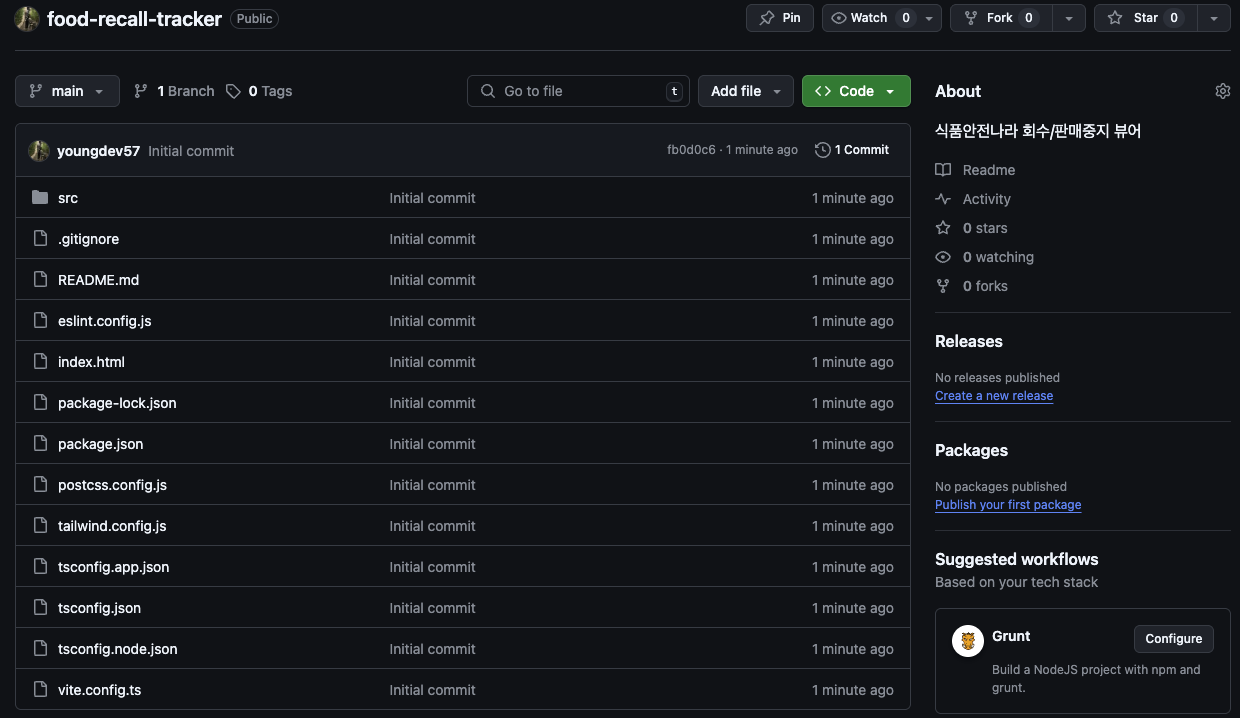Click the magnifier icon in Go to file

488,91
